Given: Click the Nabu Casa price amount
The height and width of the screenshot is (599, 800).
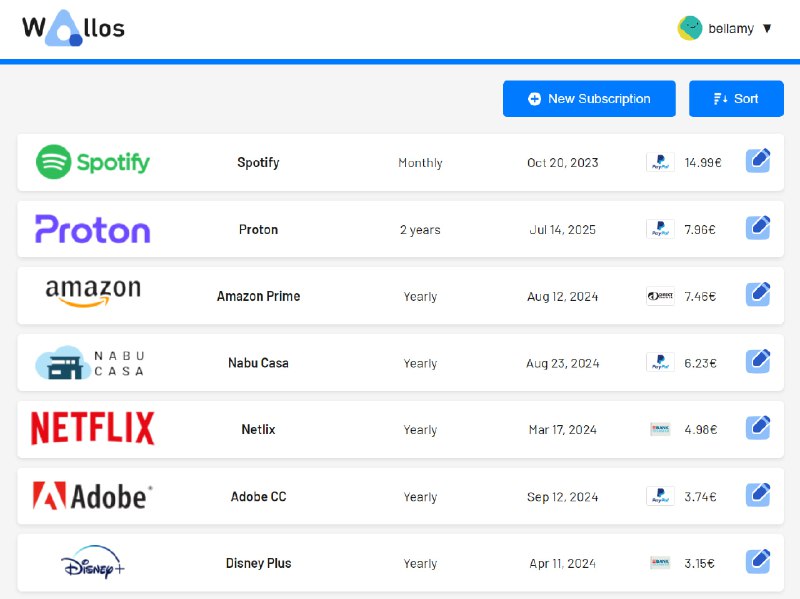Looking at the screenshot, I should (x=700, y=363).
